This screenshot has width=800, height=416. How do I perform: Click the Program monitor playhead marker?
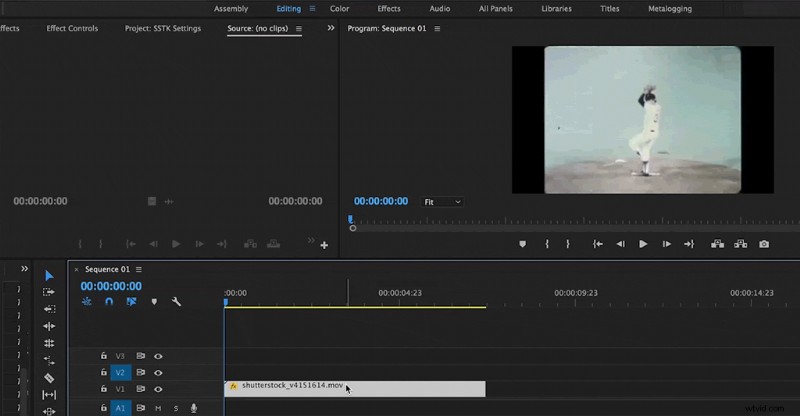click(x=351, y=219)
